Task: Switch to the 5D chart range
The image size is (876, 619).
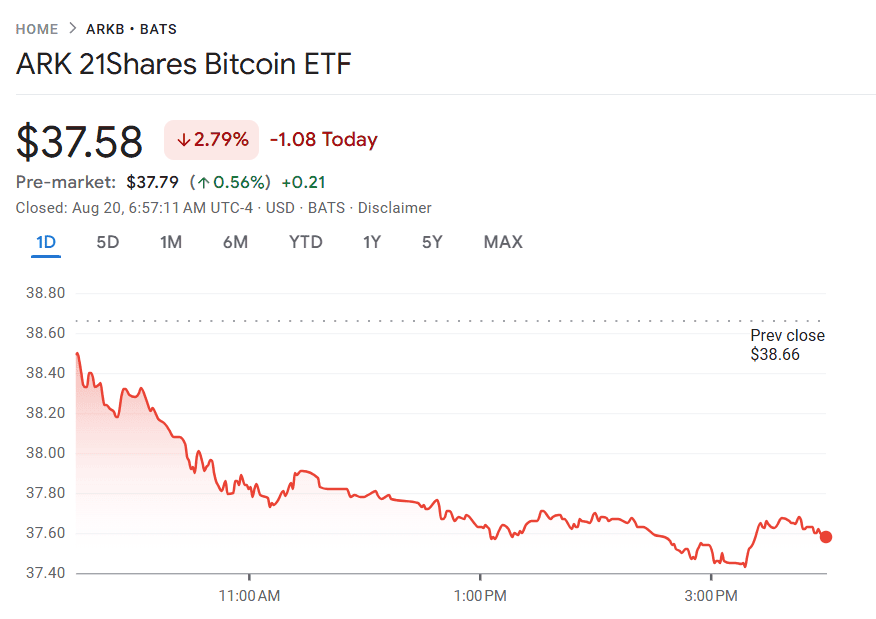Action: [x=107, y=242]
